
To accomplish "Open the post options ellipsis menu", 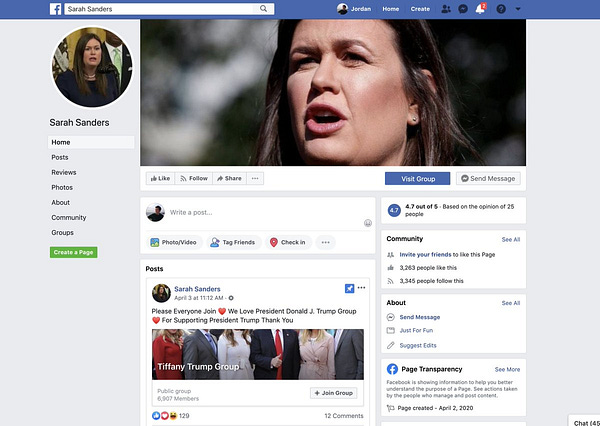I will 361,288.
